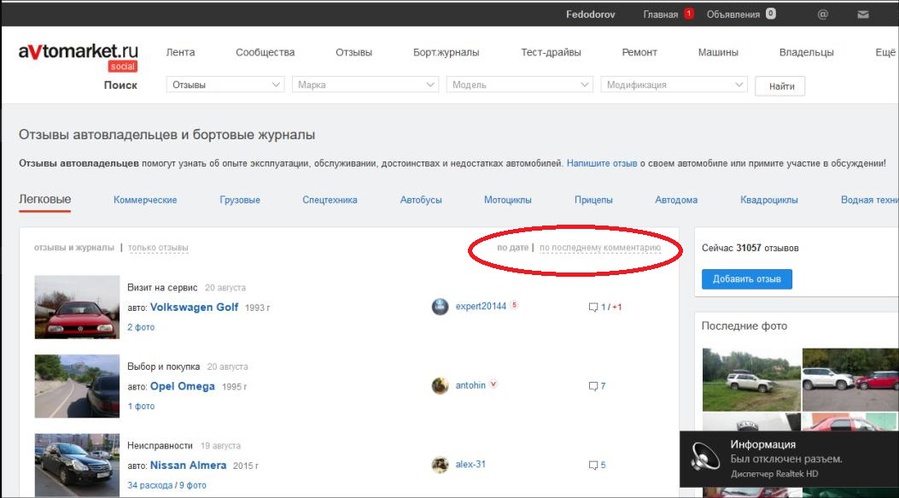Open Последние фото thumbnail with red car

(851, 379)
